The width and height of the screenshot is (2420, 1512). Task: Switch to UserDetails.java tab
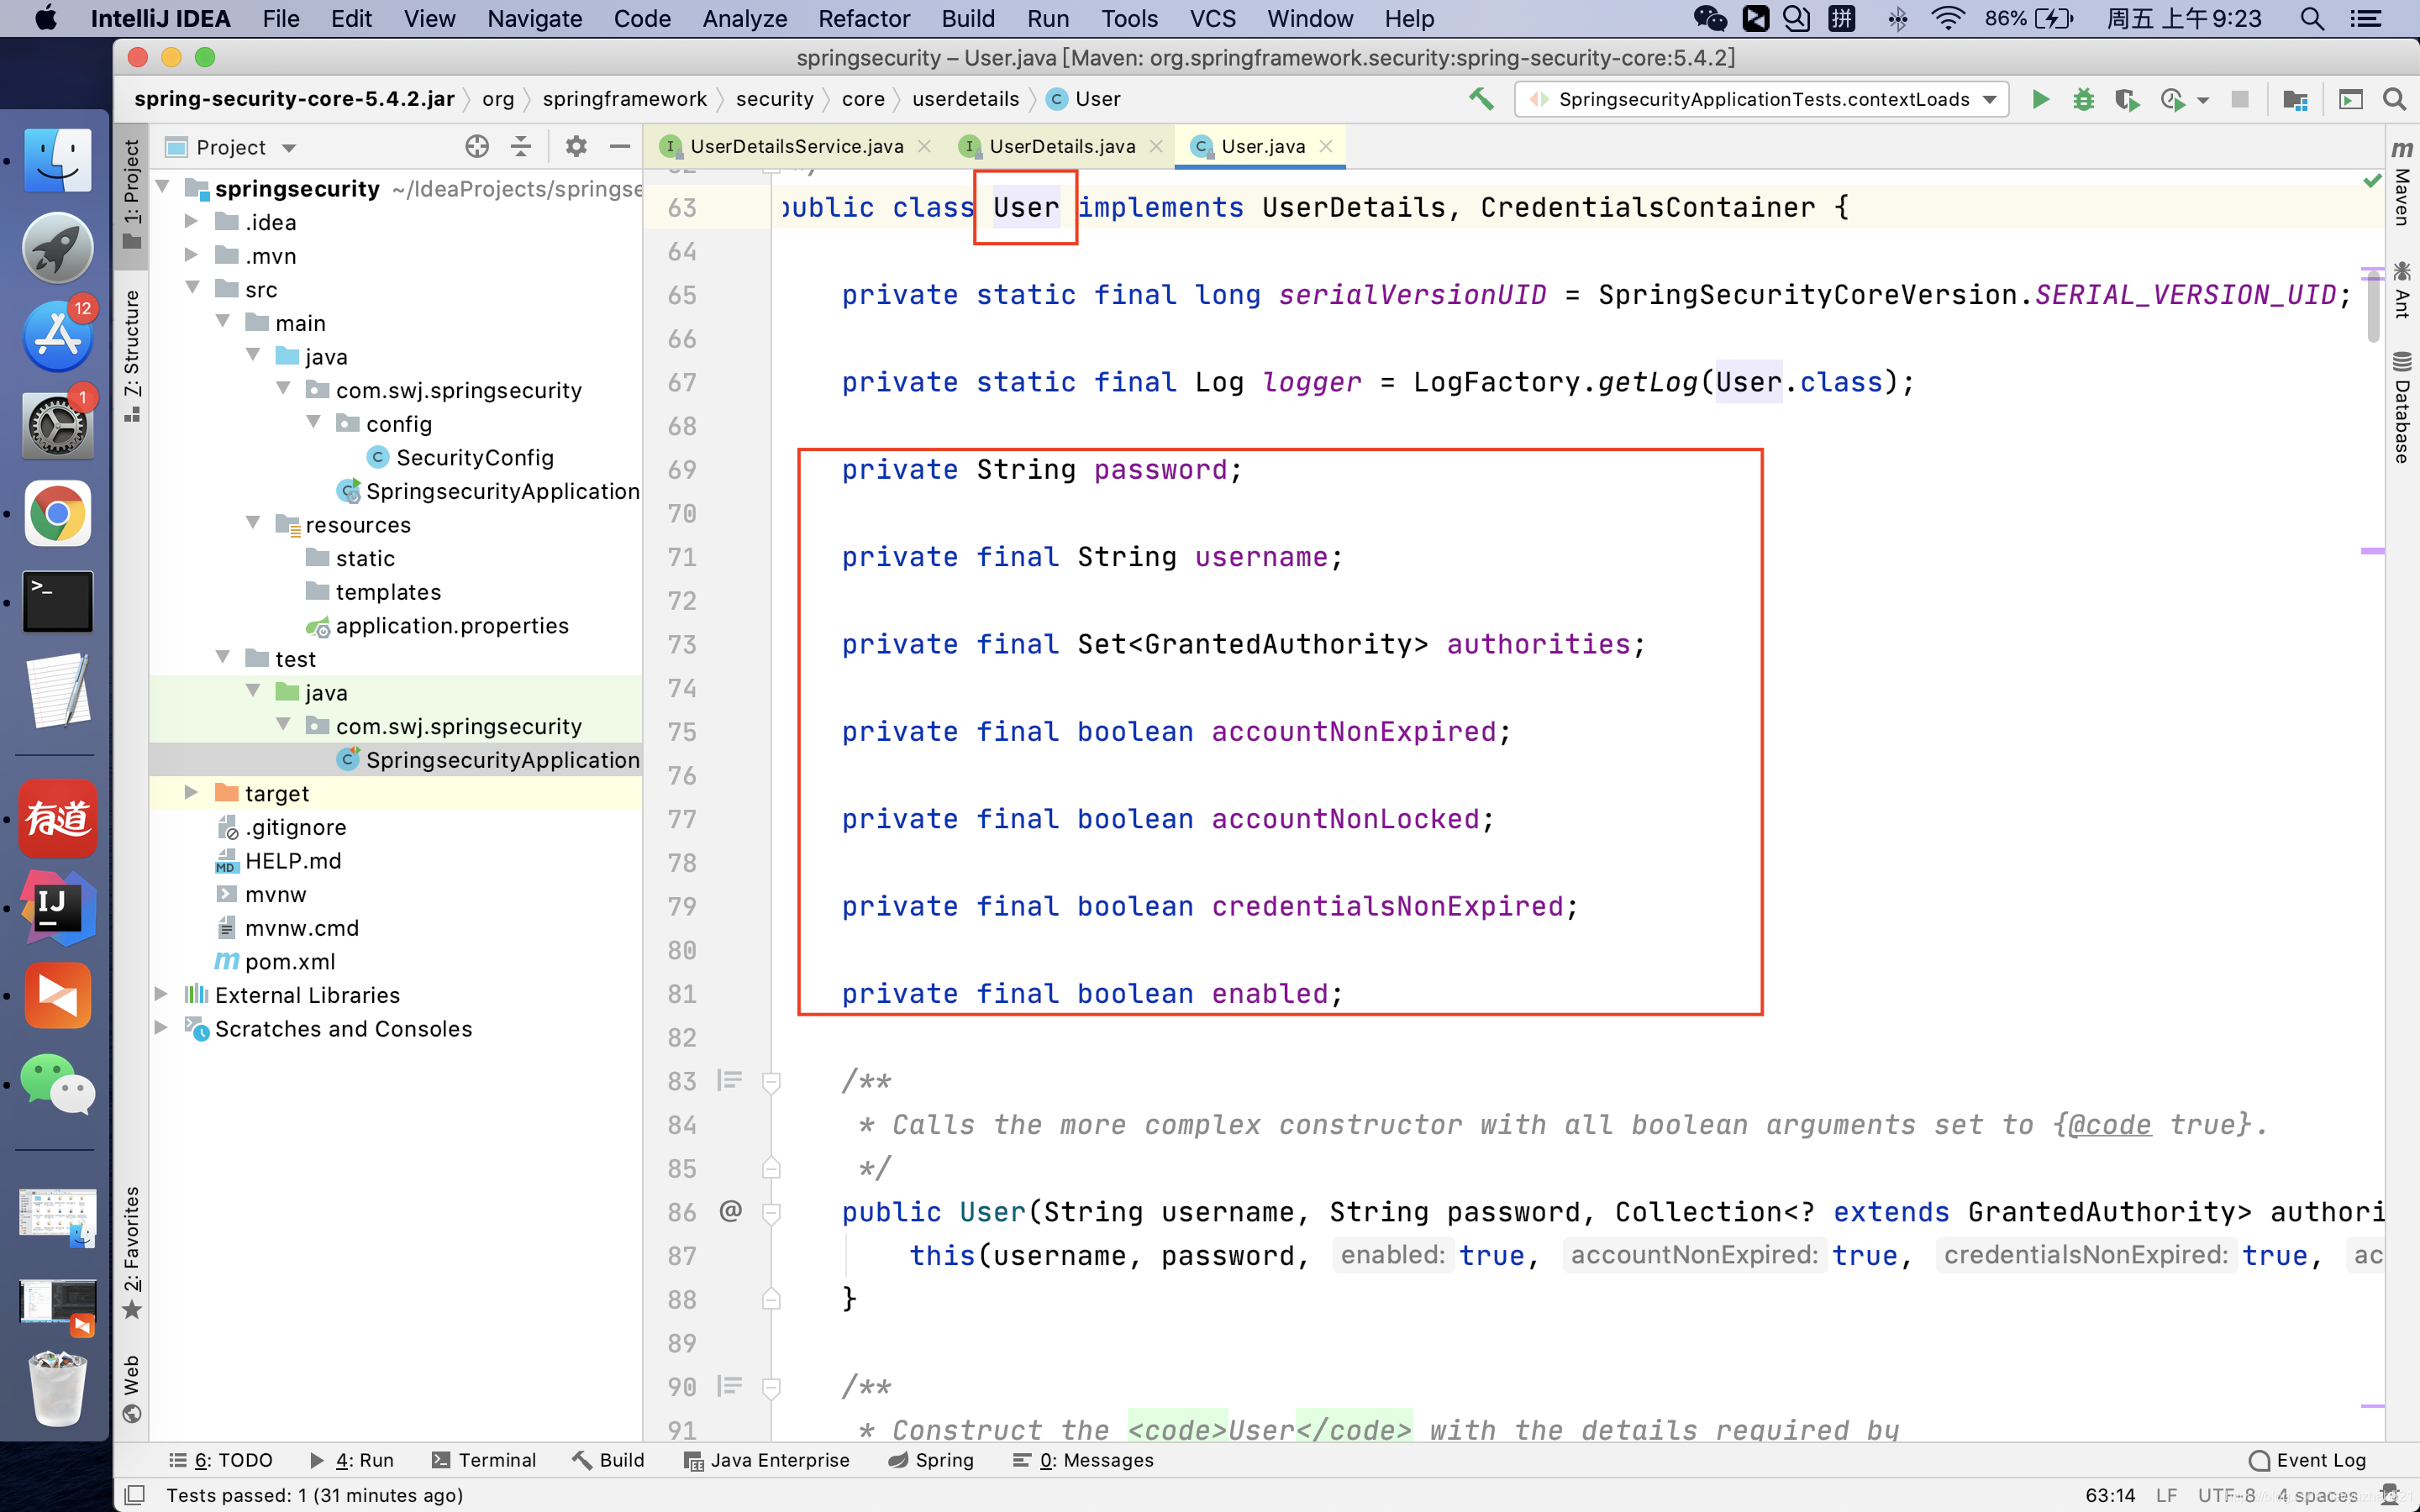(x=1061, y=146)
